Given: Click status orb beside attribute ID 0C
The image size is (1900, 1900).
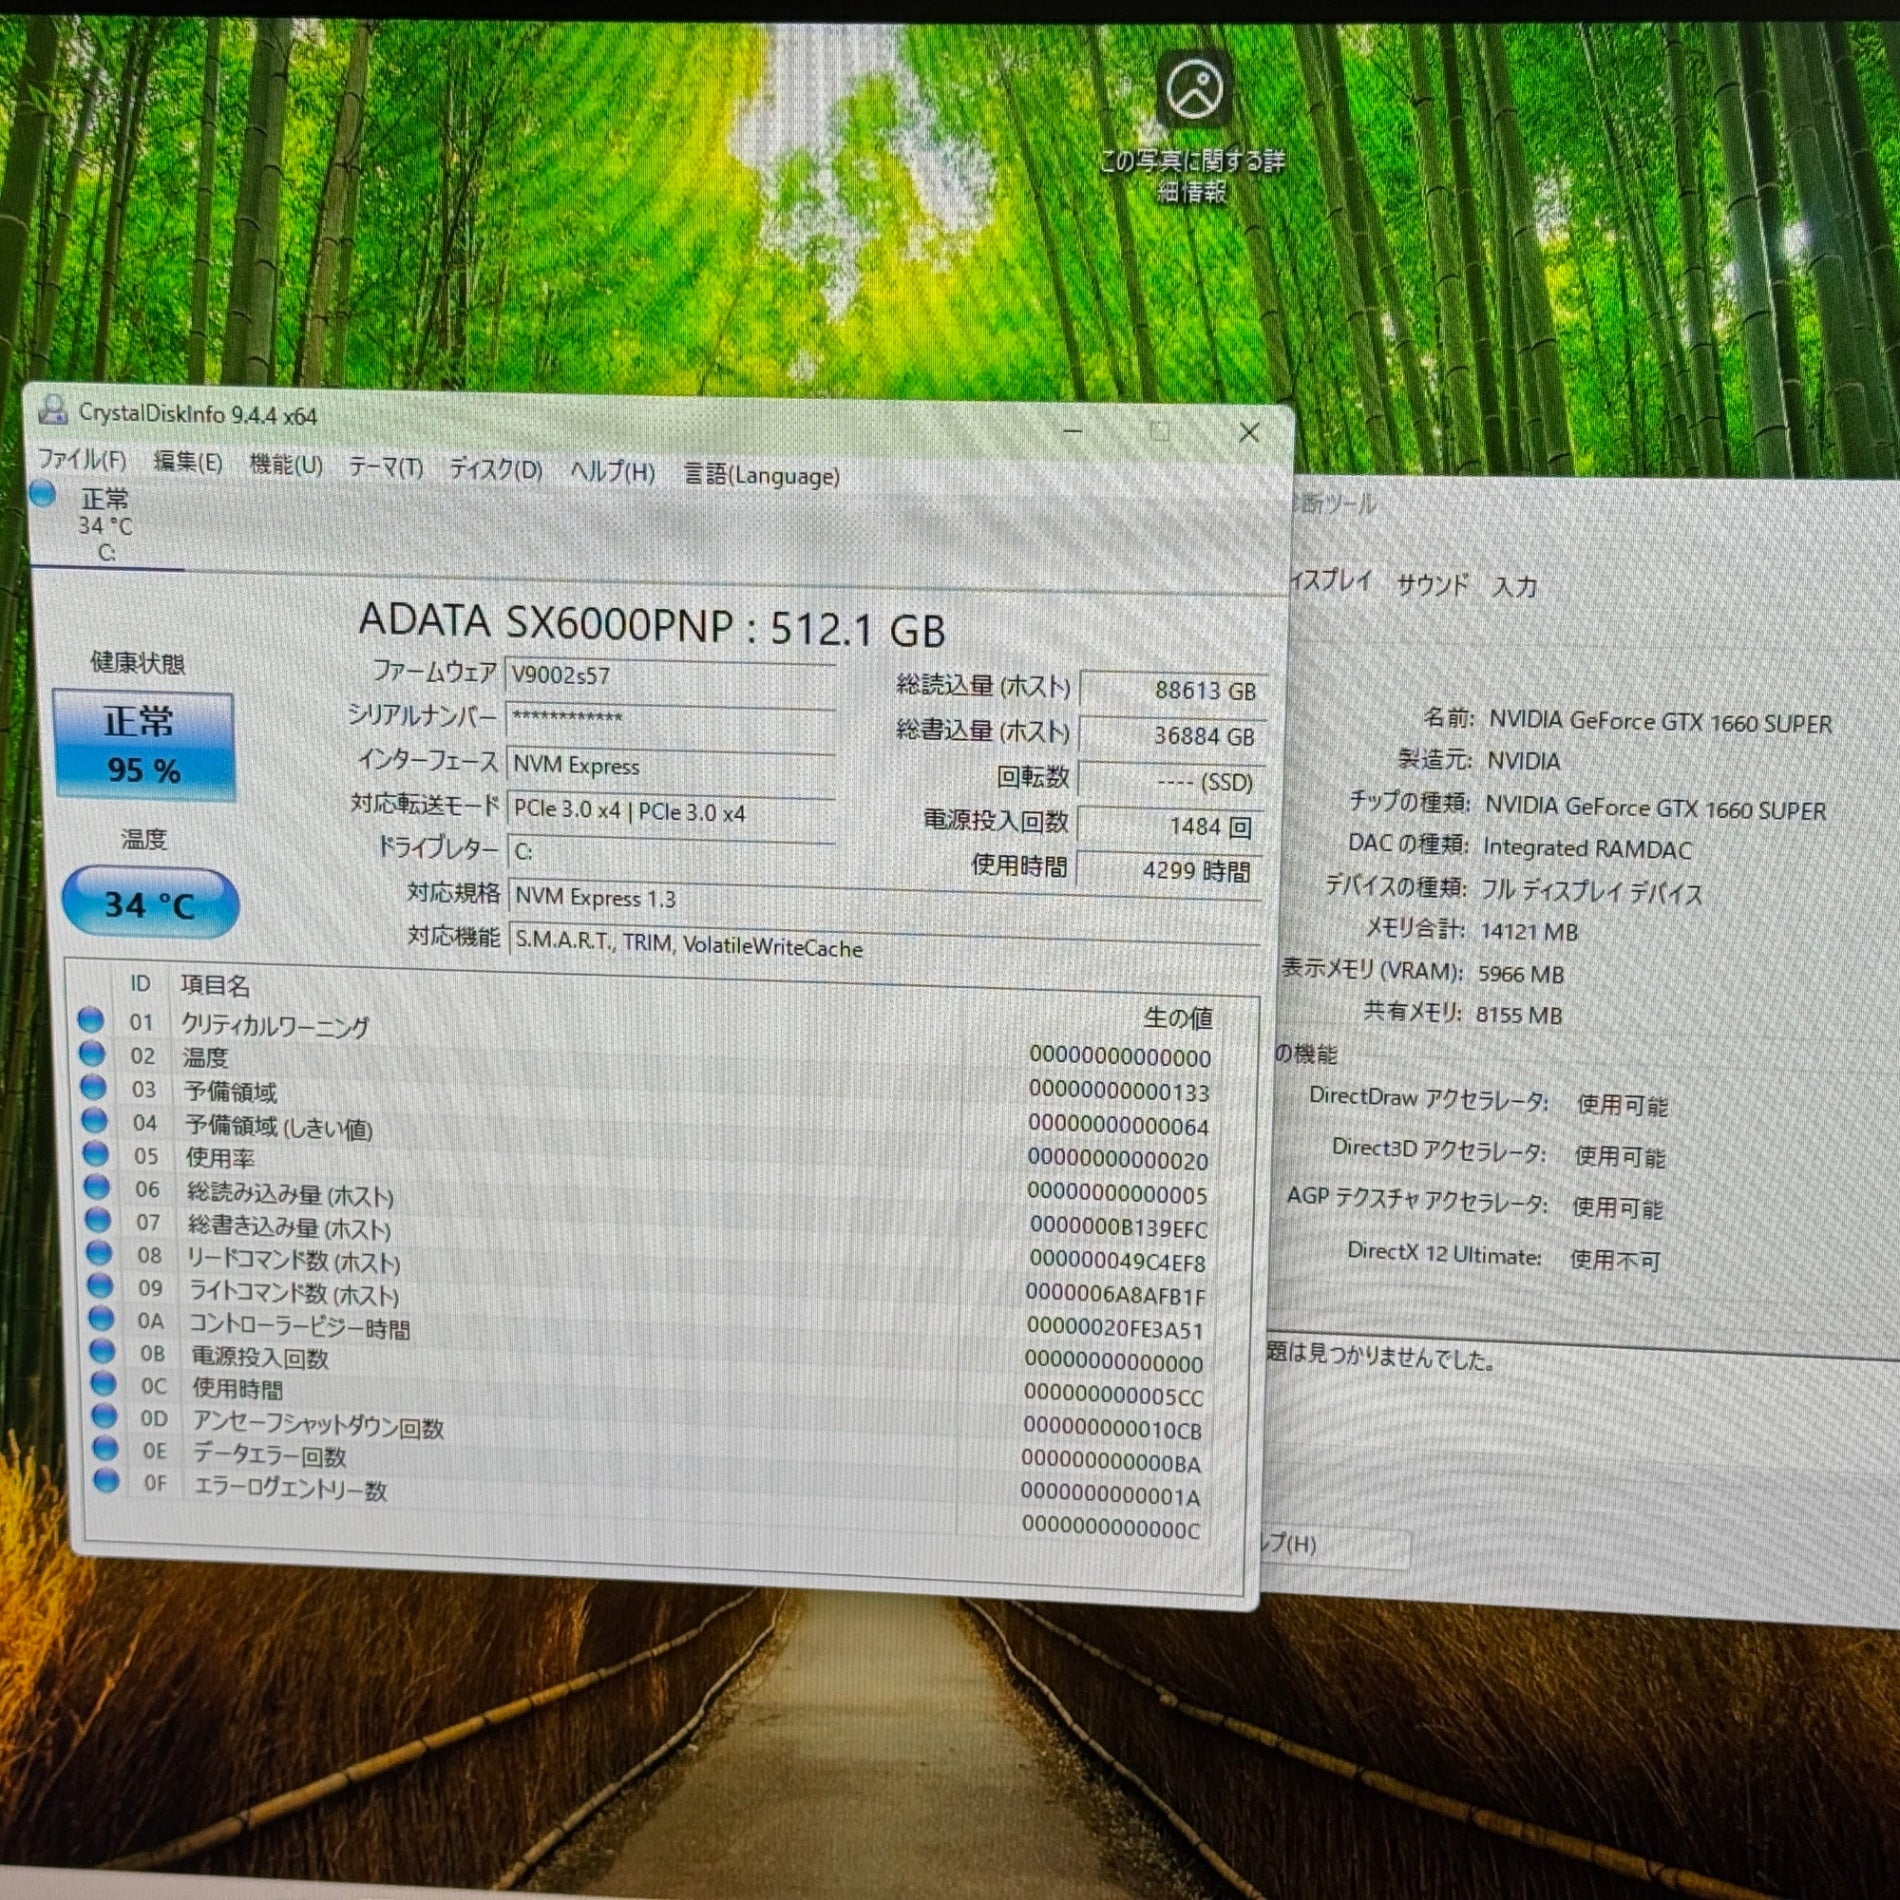Looking at the screenshot, I should click(x=103, y=1384).
